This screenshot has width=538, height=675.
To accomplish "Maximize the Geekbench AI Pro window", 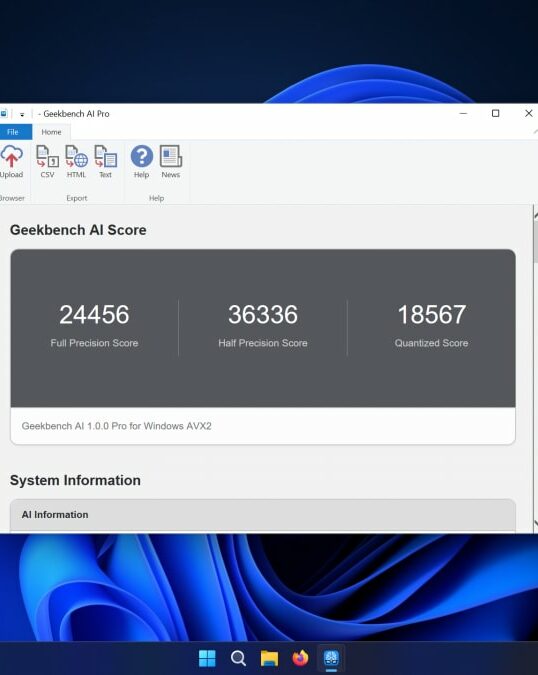I will pos(495,113).
